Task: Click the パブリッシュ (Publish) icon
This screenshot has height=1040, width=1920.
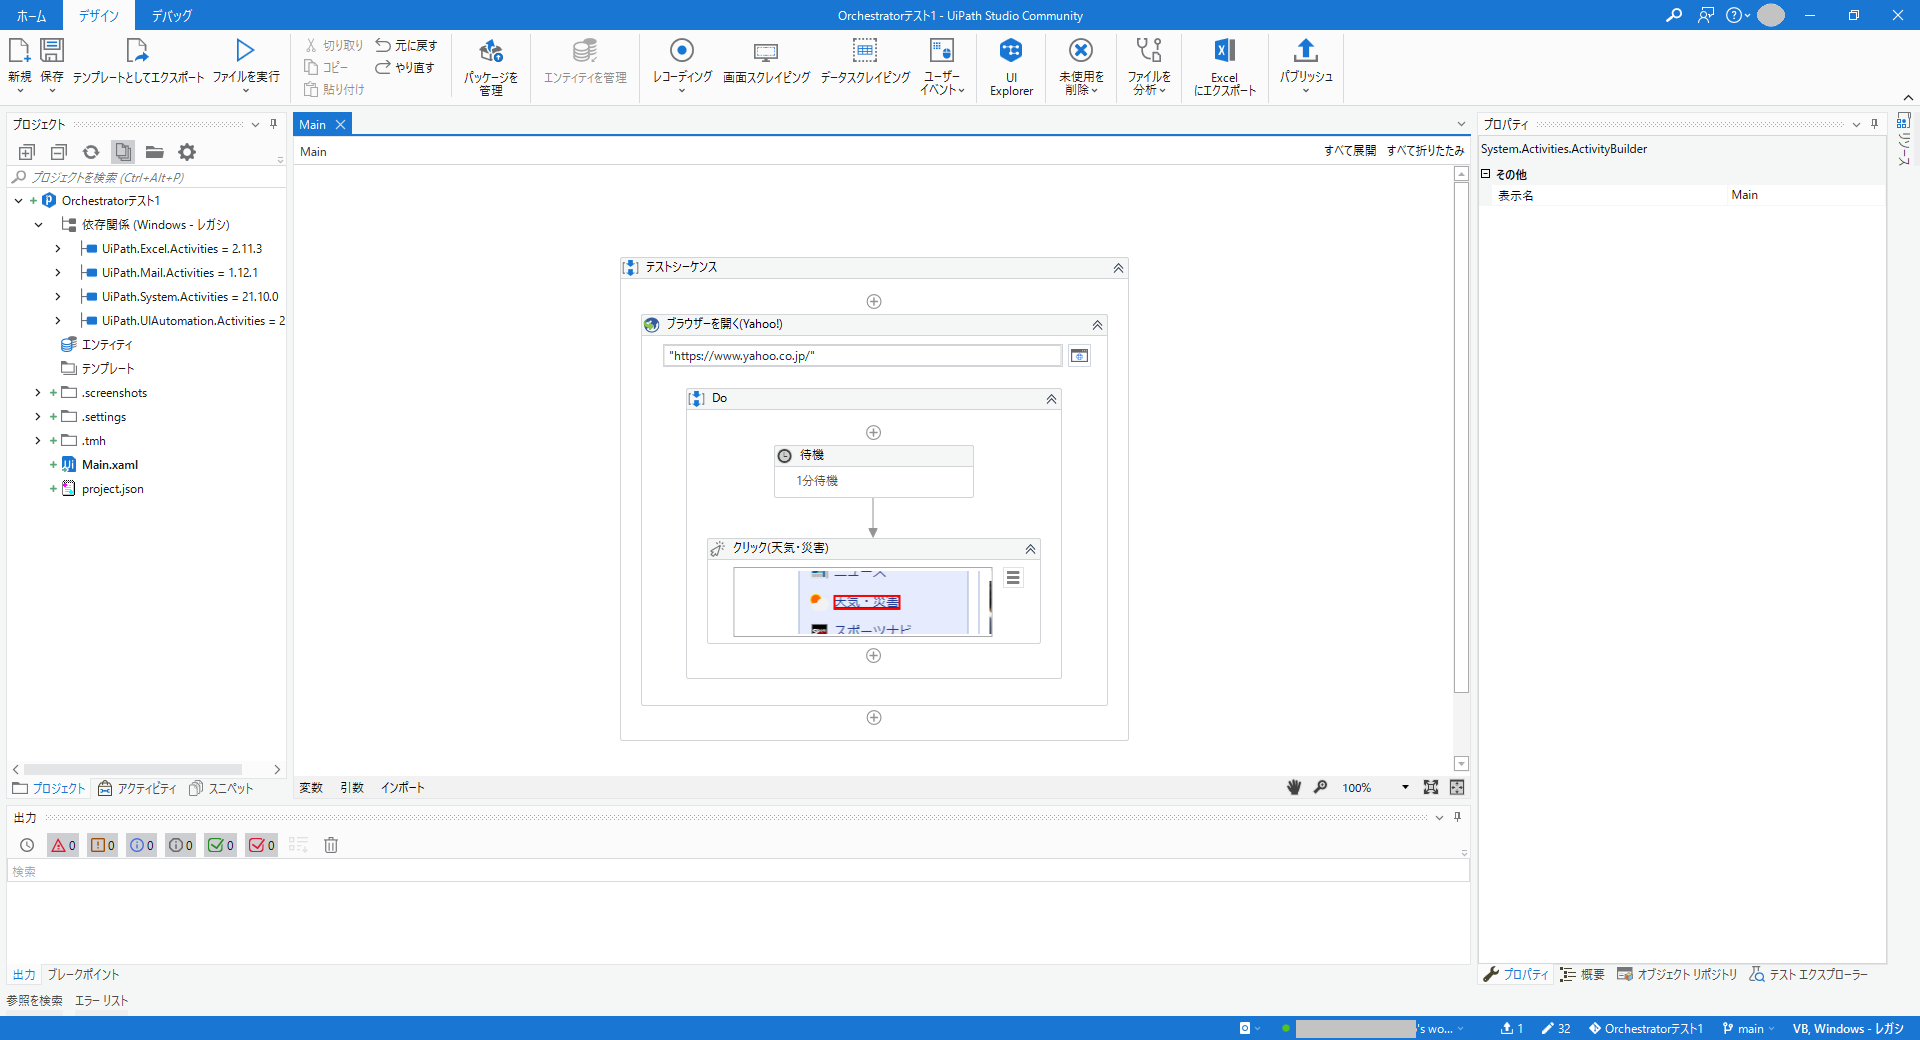Action: point(1306,66)
